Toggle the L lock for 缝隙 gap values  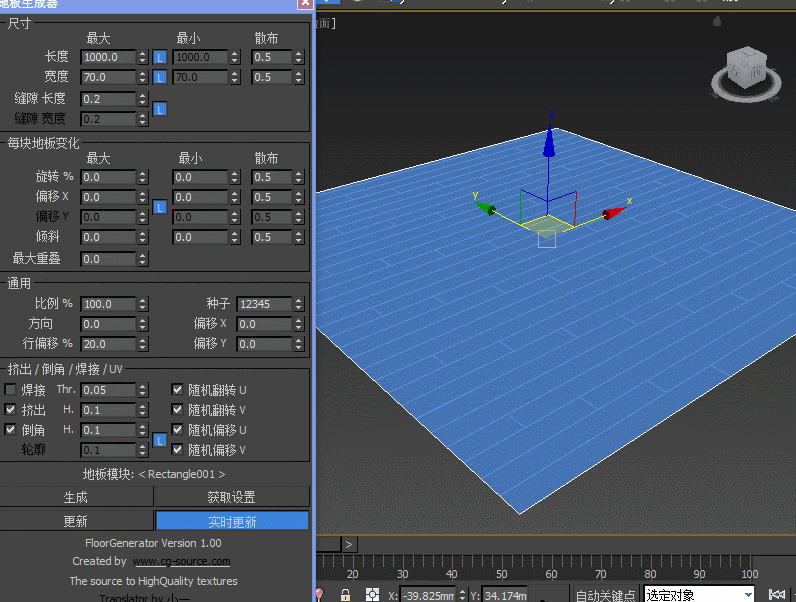click(x=159, y=109)
